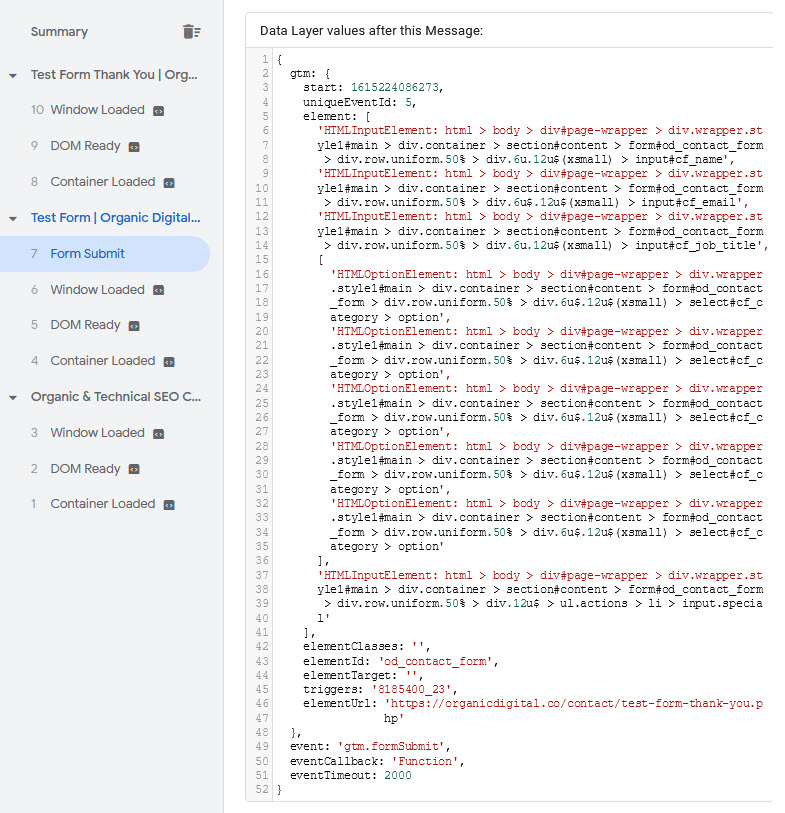Screen dimensions: 785x813
Task: Open Test Form Thank You page heading
Action: click(x=115, y=75)
